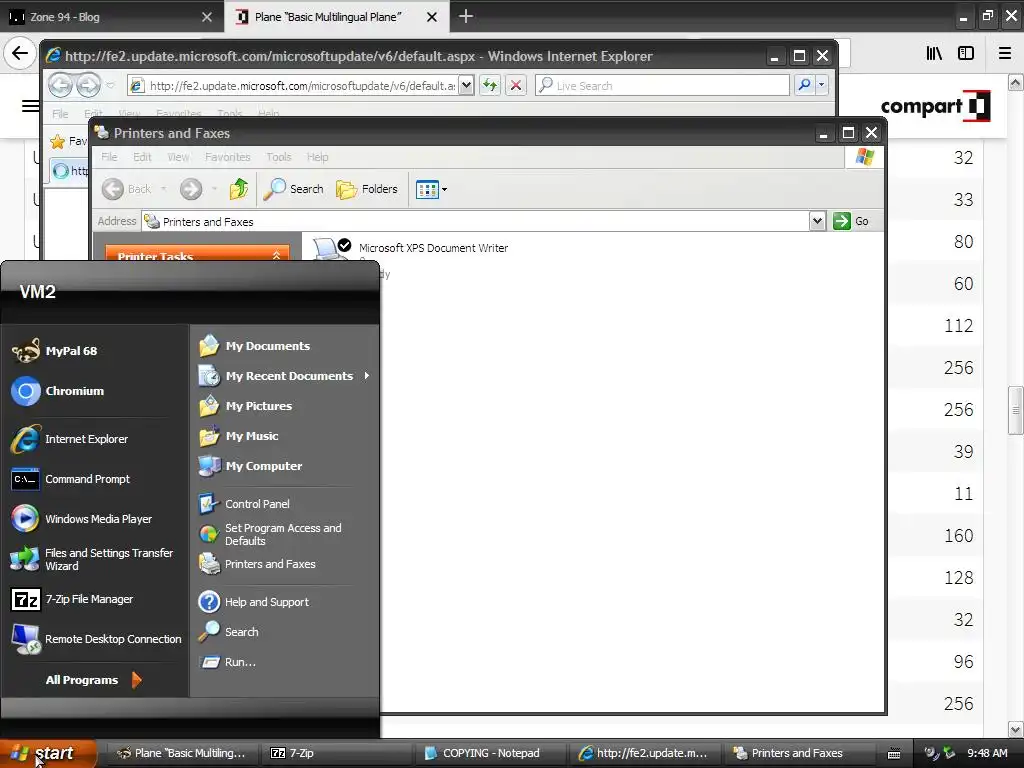Open My Documents folder
The image size is (1024, 768).
tap(255, 345)
